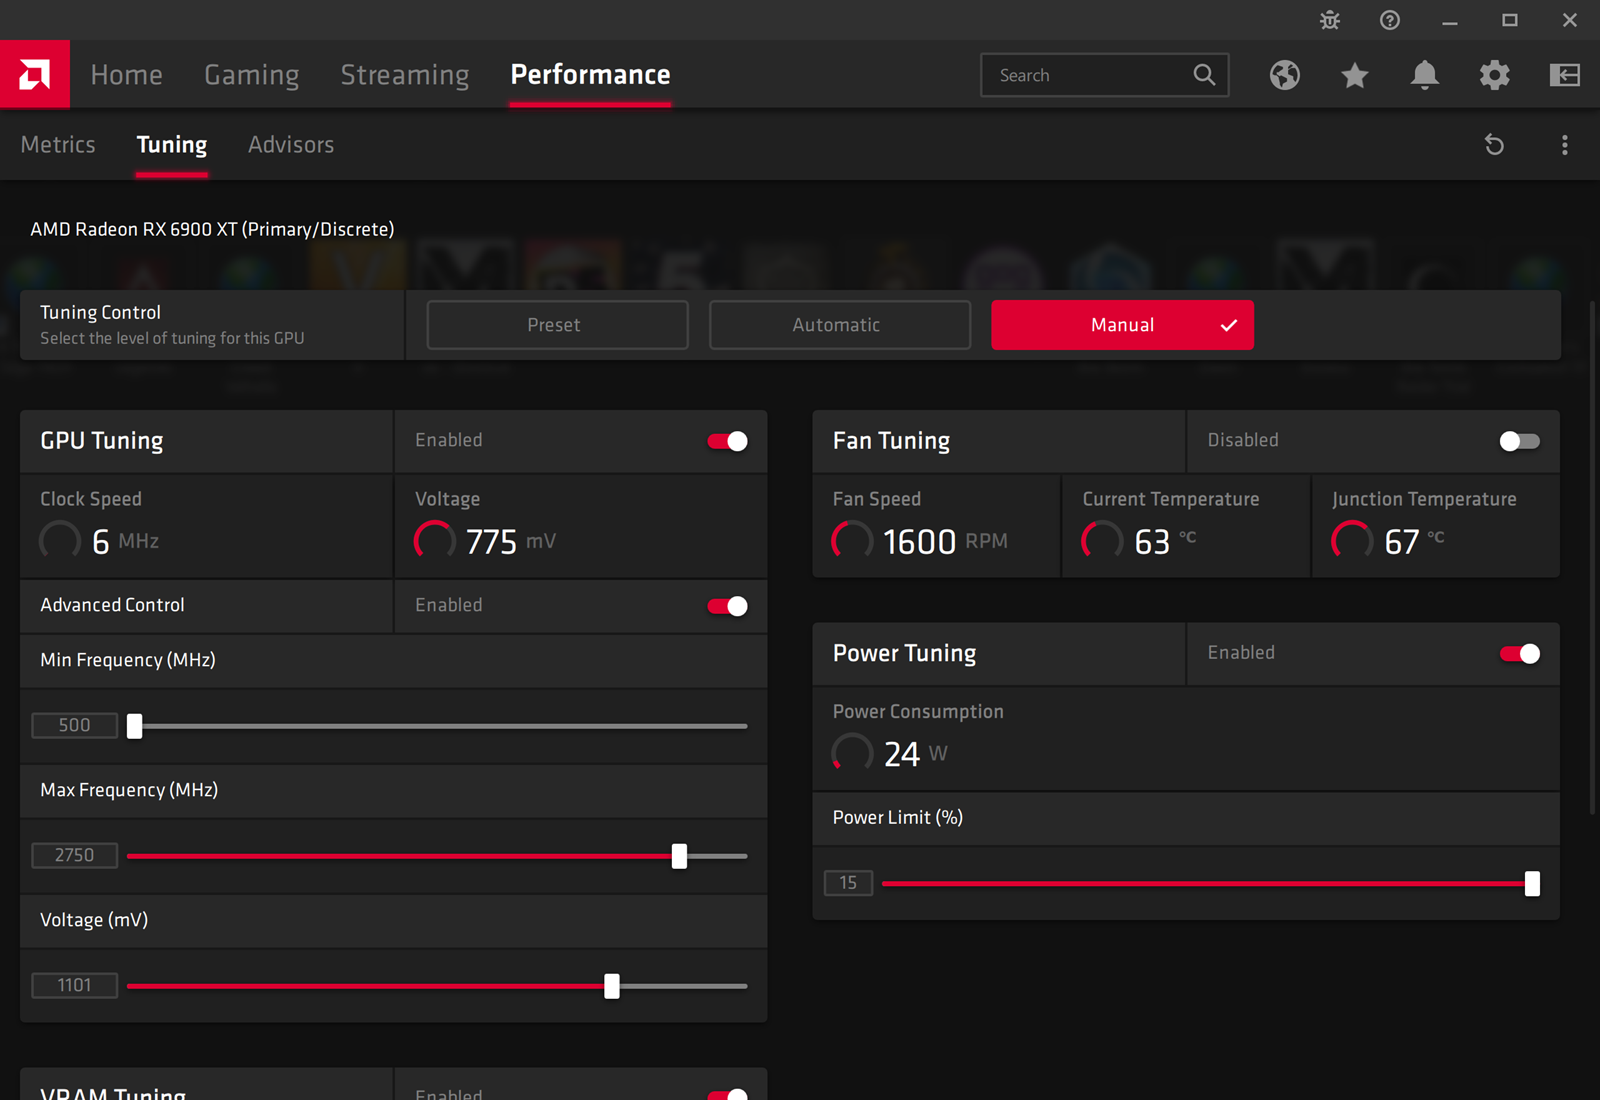Image resolution: width=1600 pixels, height=1100 pixels.
Task: Turn on the Fan Tuning toggle
Action: pyautogui.click(x=1519, y=441)
